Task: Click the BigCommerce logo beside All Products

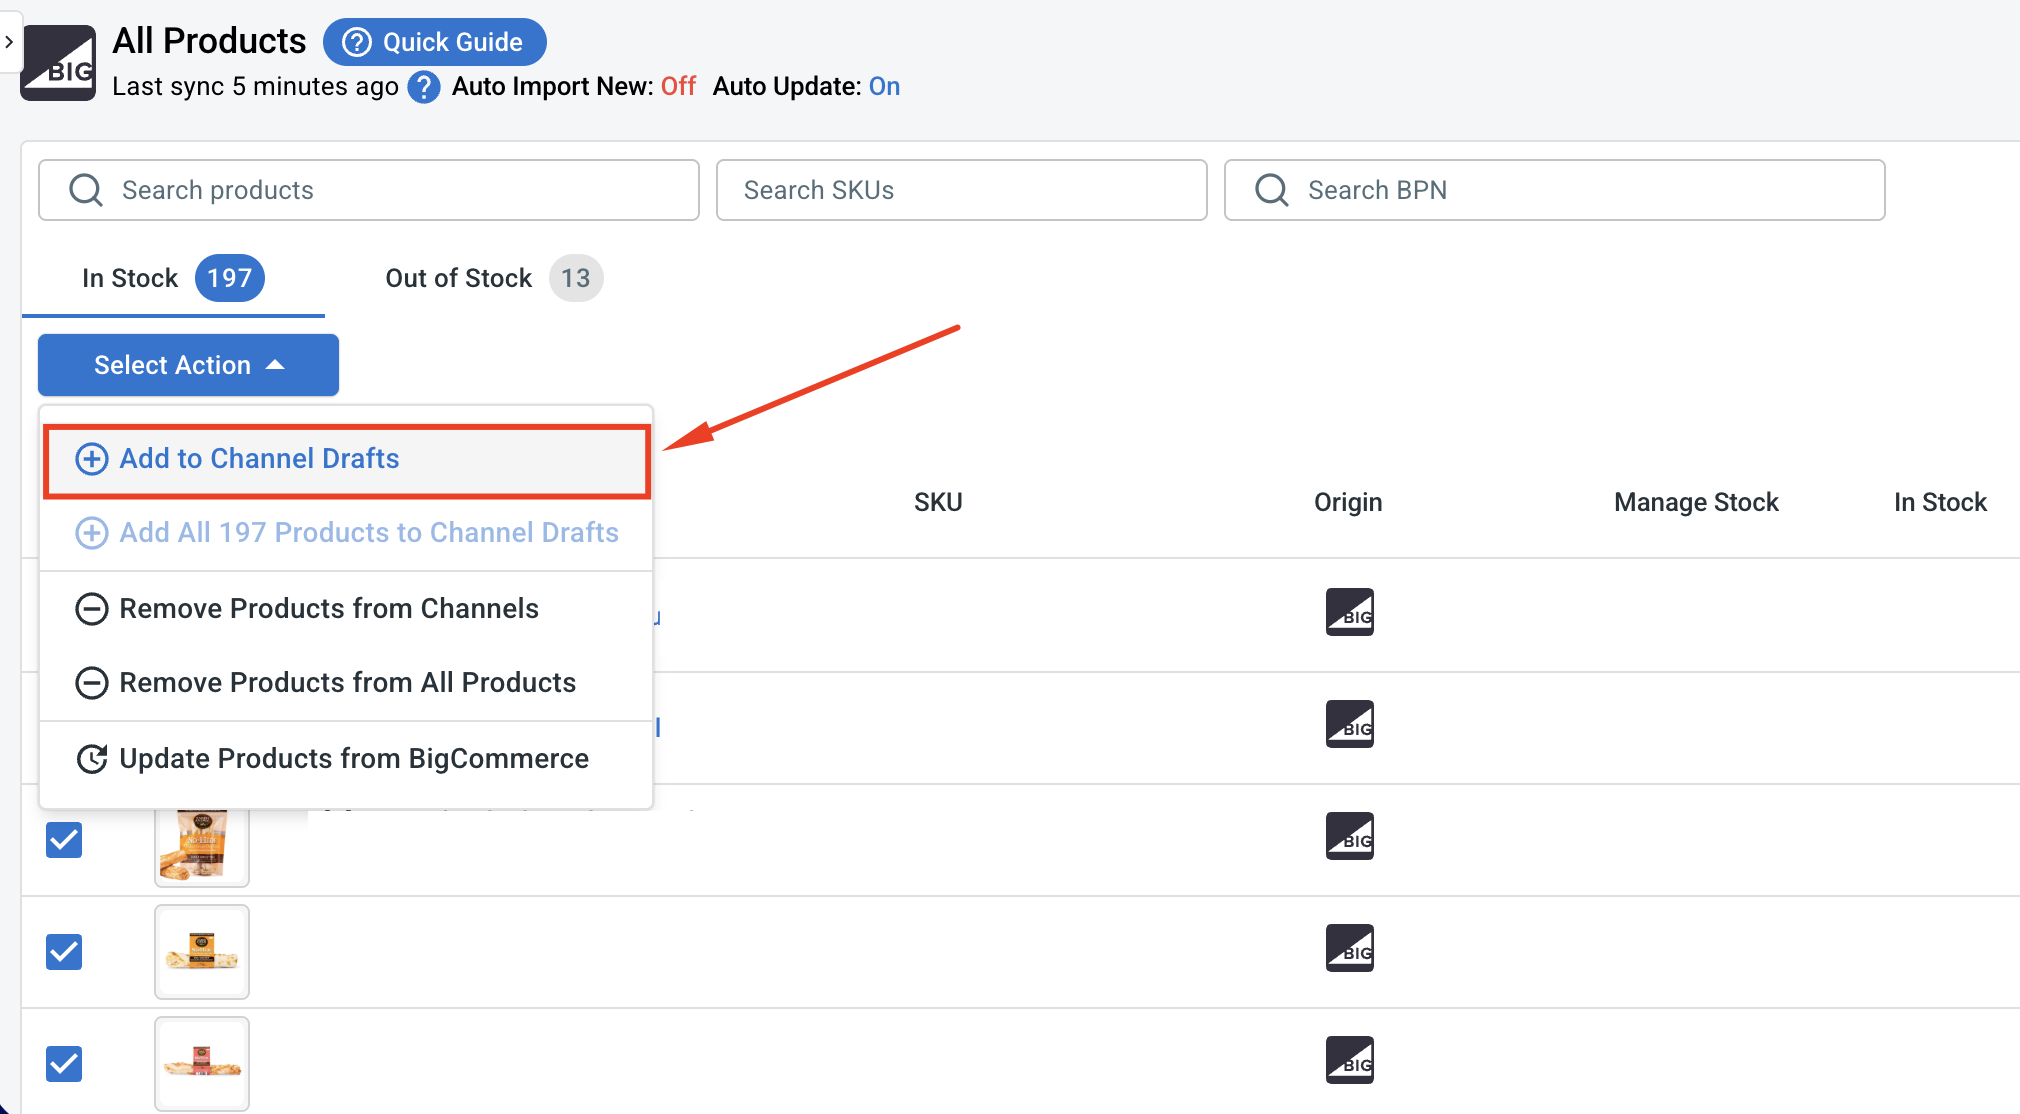Action: point(59,63)
